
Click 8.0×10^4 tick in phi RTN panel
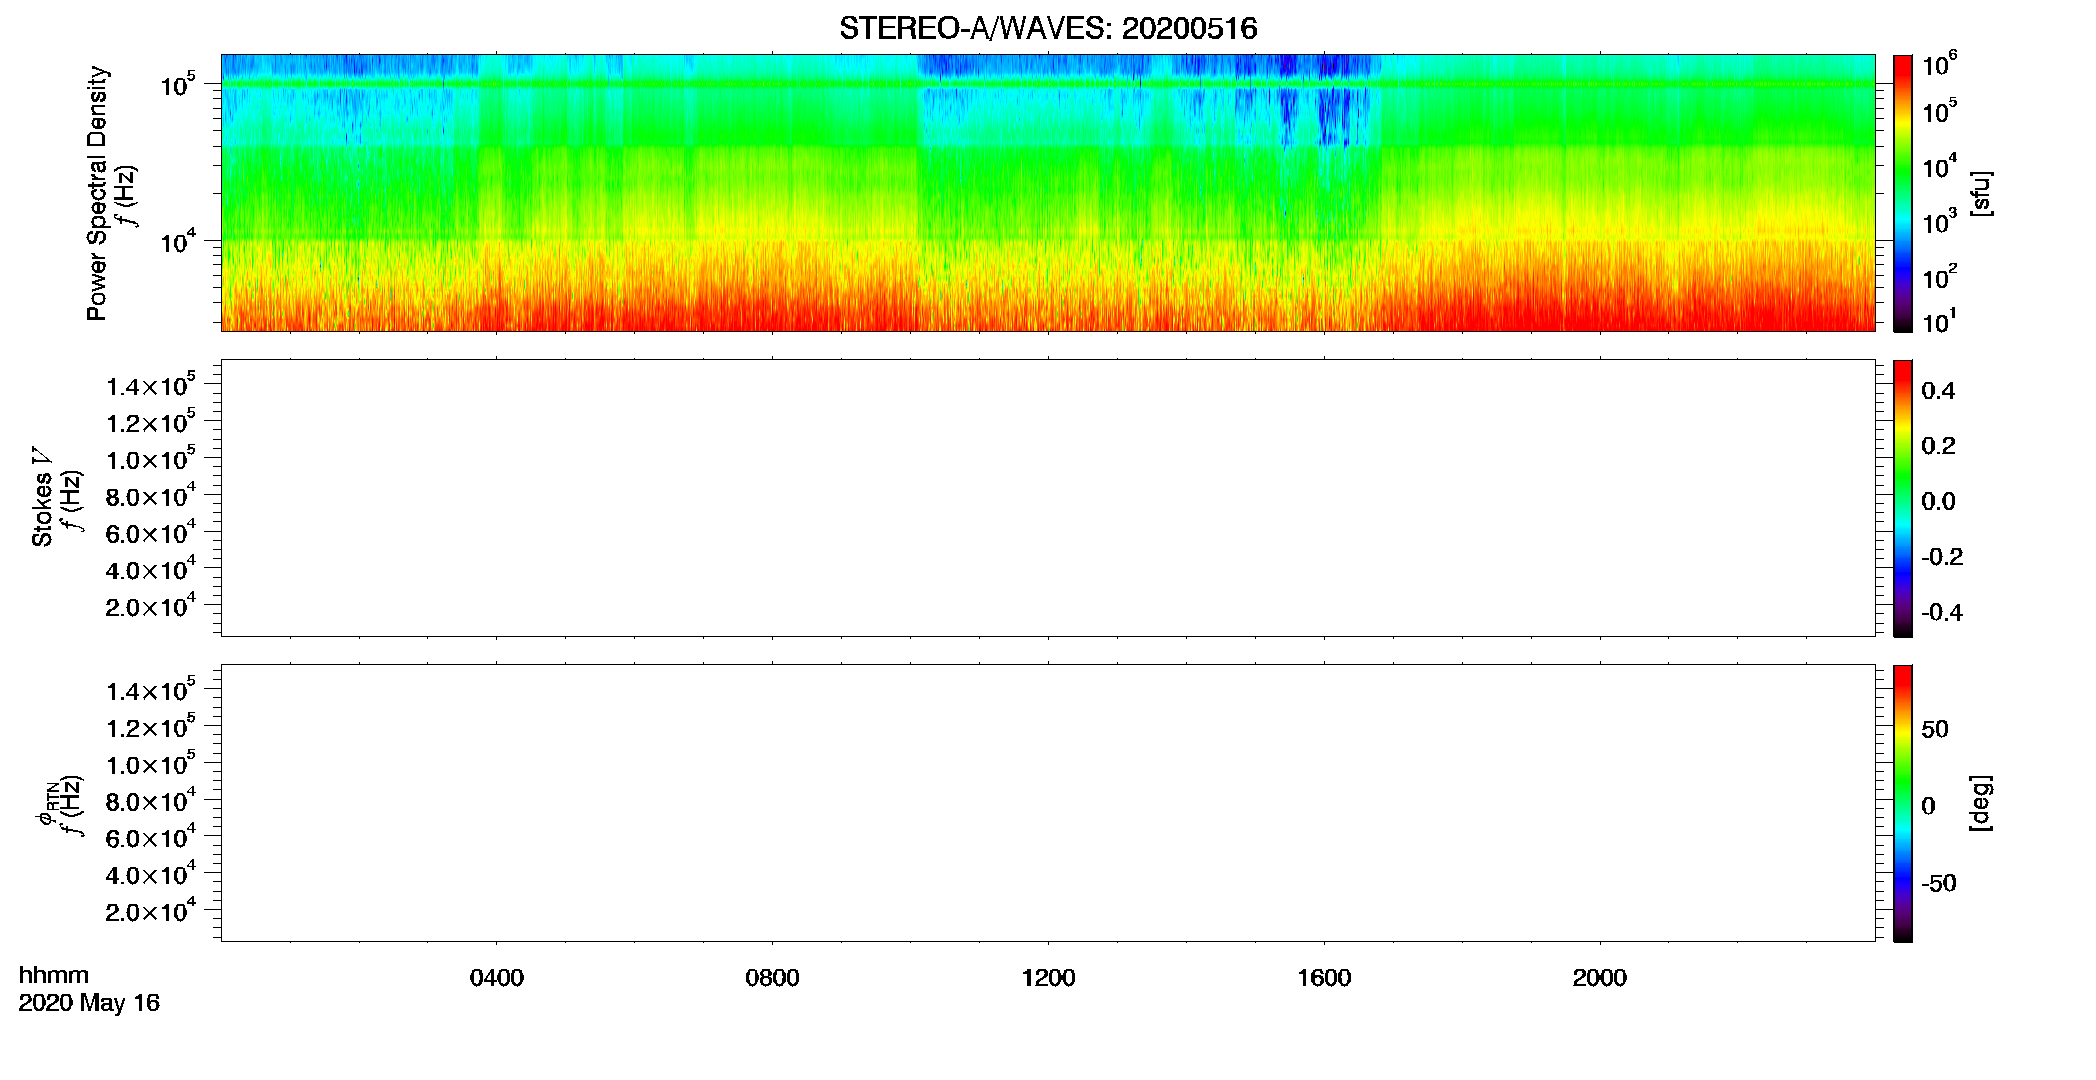151,800
